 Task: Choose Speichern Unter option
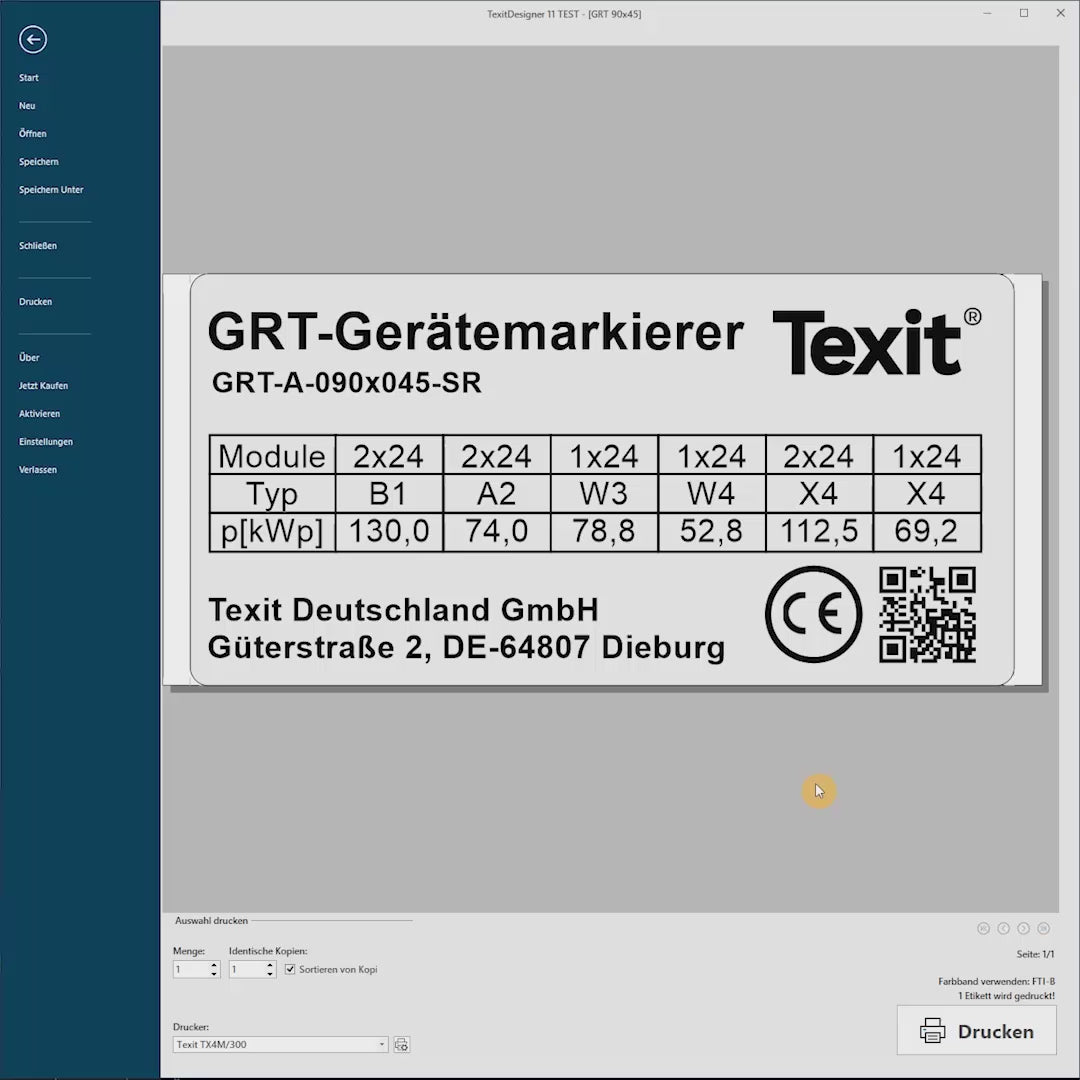pyautogui.click(x=51, y=189)
